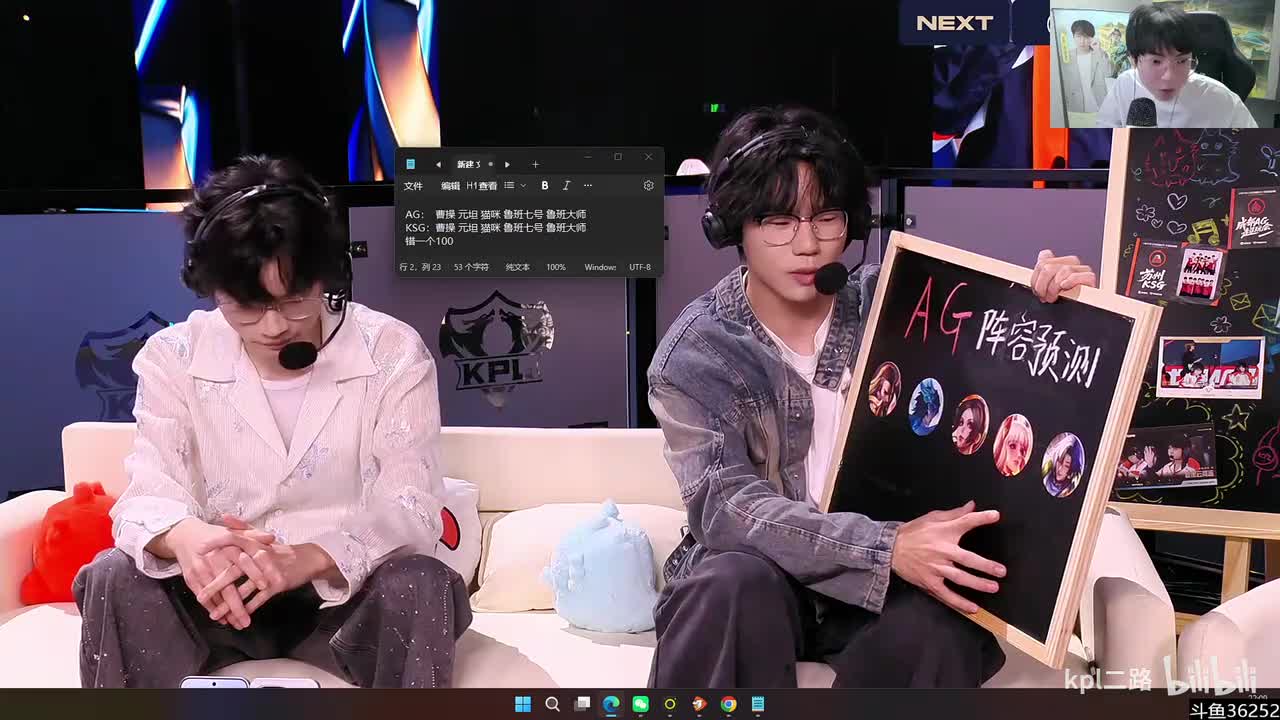Click the 100% zoom level indicator

click(556, 267)
